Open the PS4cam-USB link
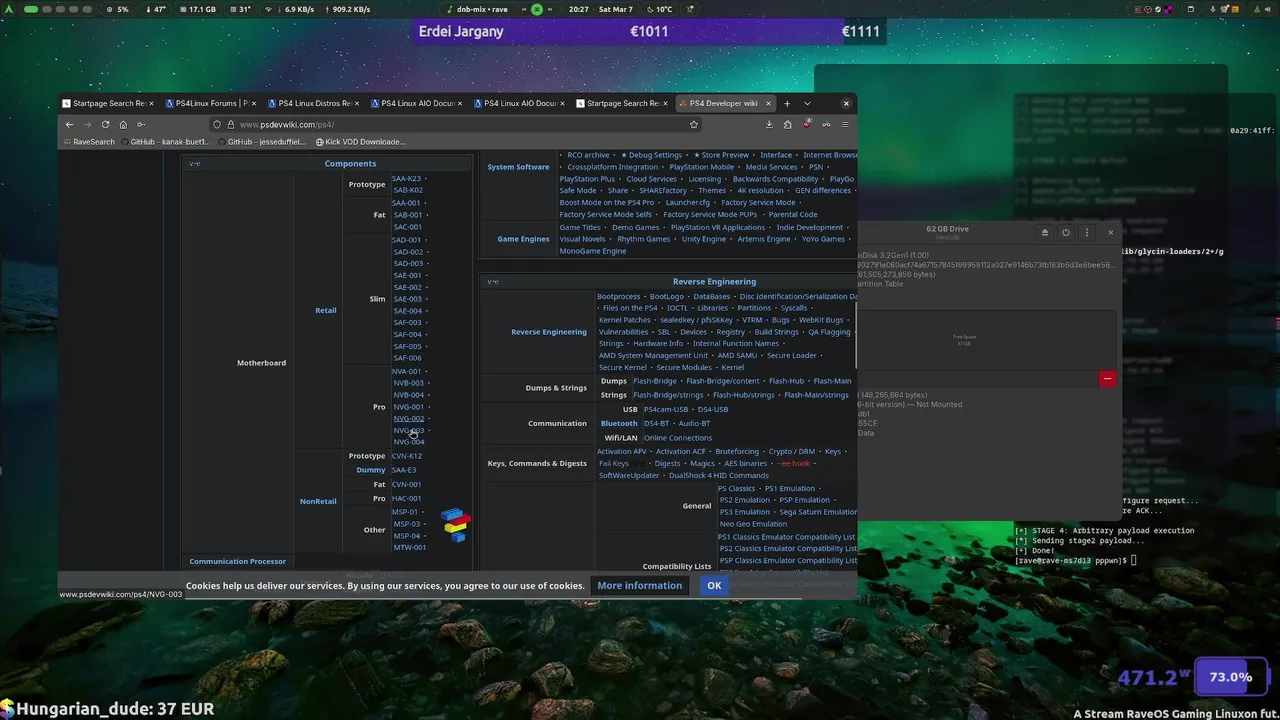This screenshot has width=1280, height=720. coord(666,409)
